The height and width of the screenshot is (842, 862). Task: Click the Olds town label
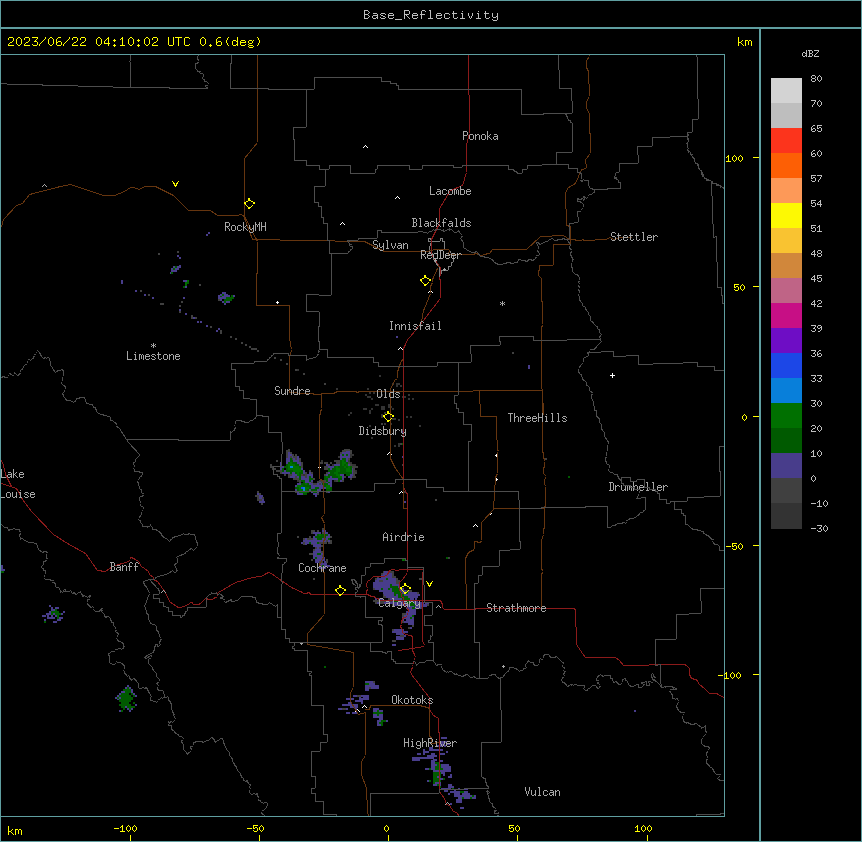[x=388, y=394]
